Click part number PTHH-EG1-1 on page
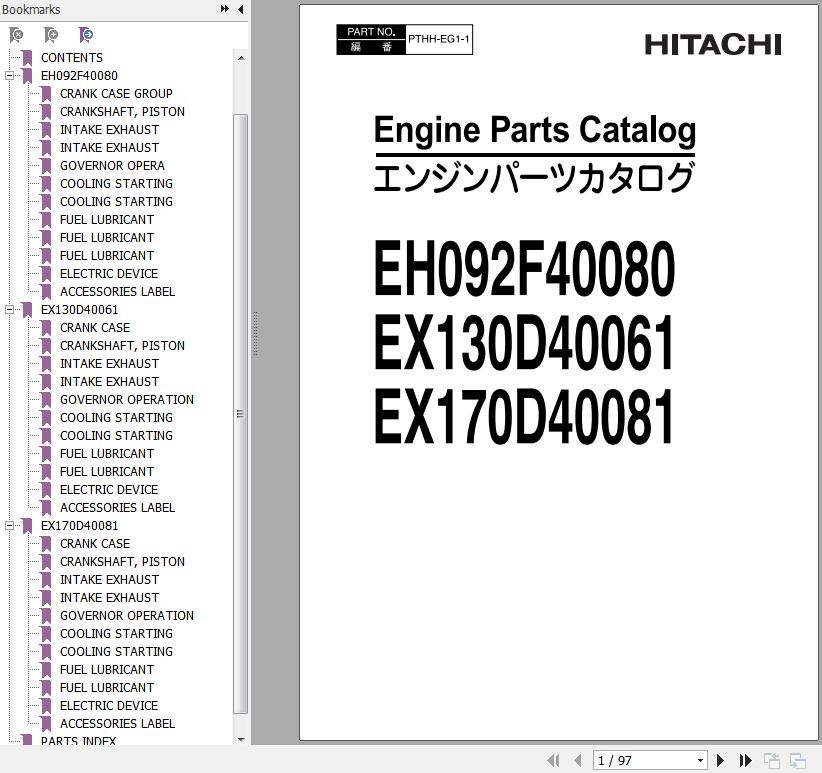 coord(439,39)
